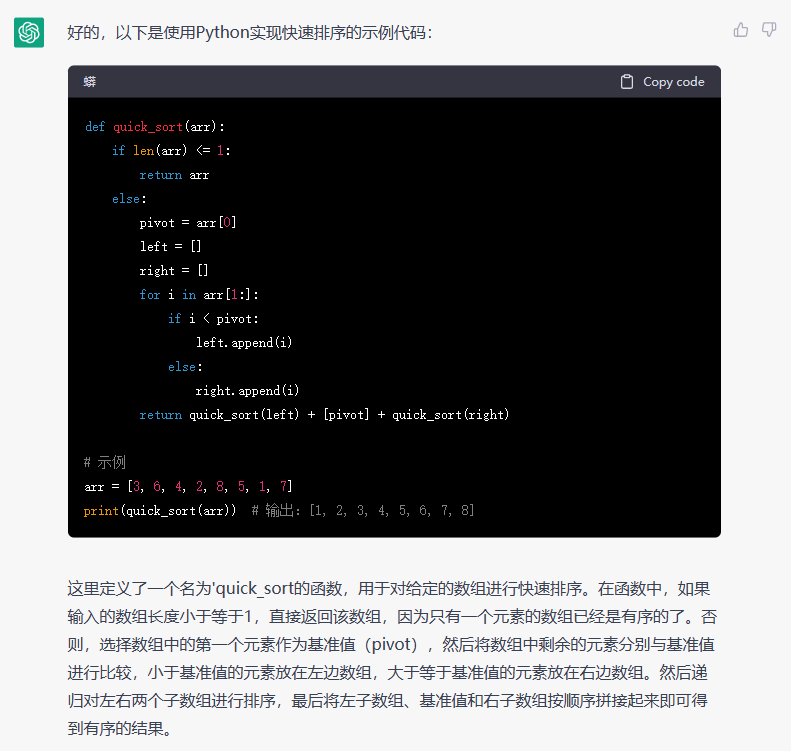Viewport: 791px width, 751px height.
Task: Click the '# 输出: [1, 2, 3...]' comment
Action: point(363,510)
